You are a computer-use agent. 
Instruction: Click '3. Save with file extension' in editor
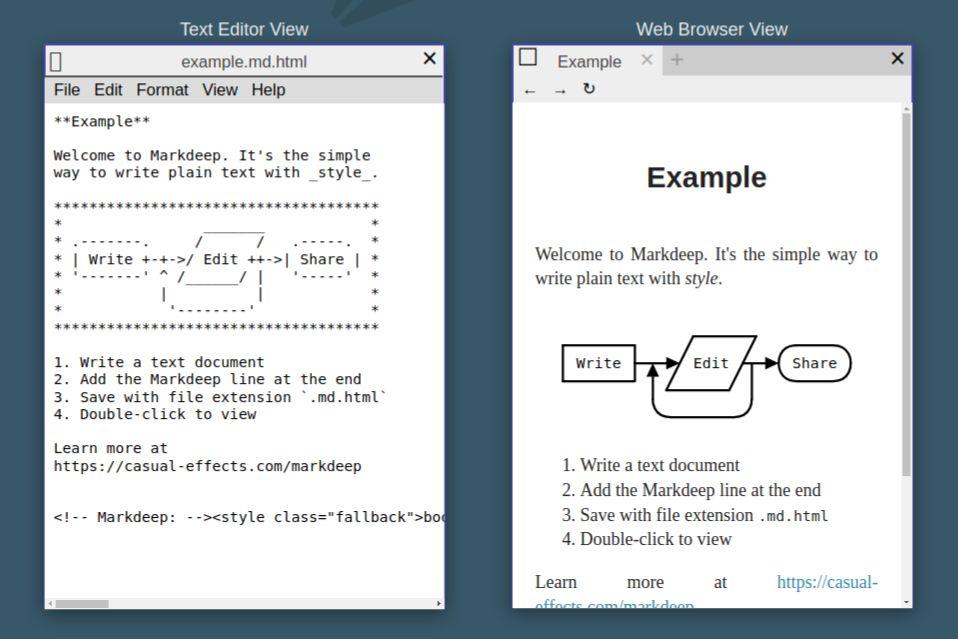(220, 397)
